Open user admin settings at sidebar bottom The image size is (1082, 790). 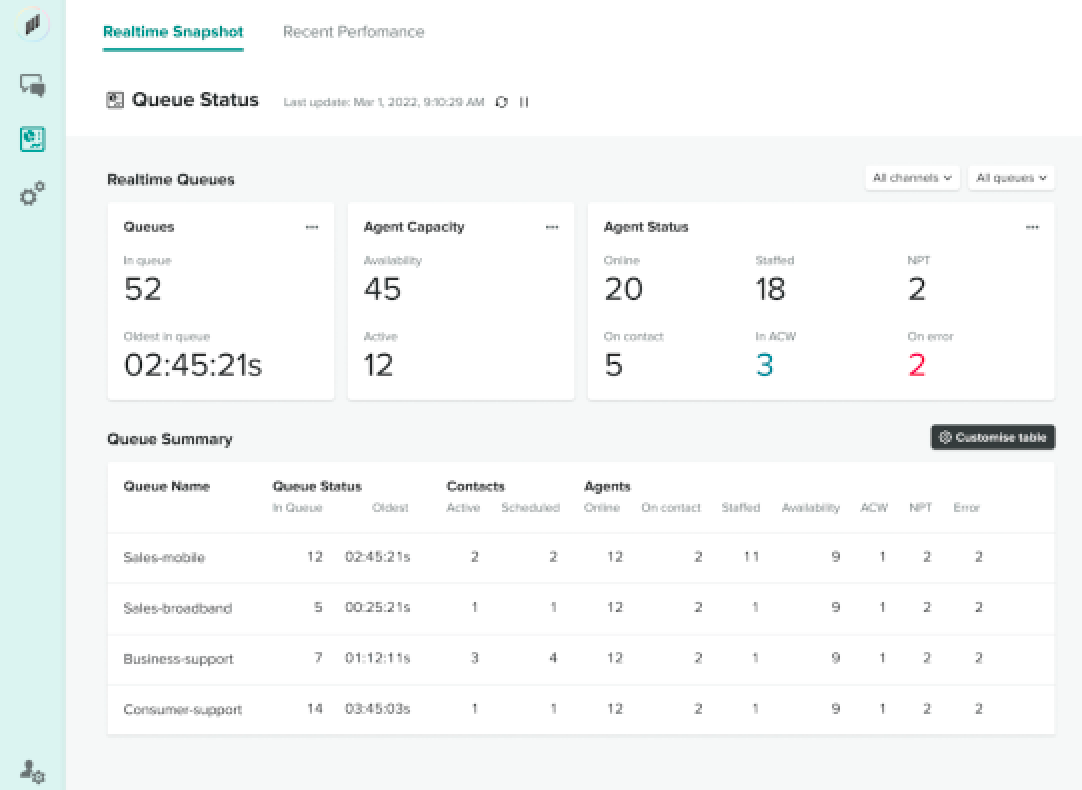(33, 771)
